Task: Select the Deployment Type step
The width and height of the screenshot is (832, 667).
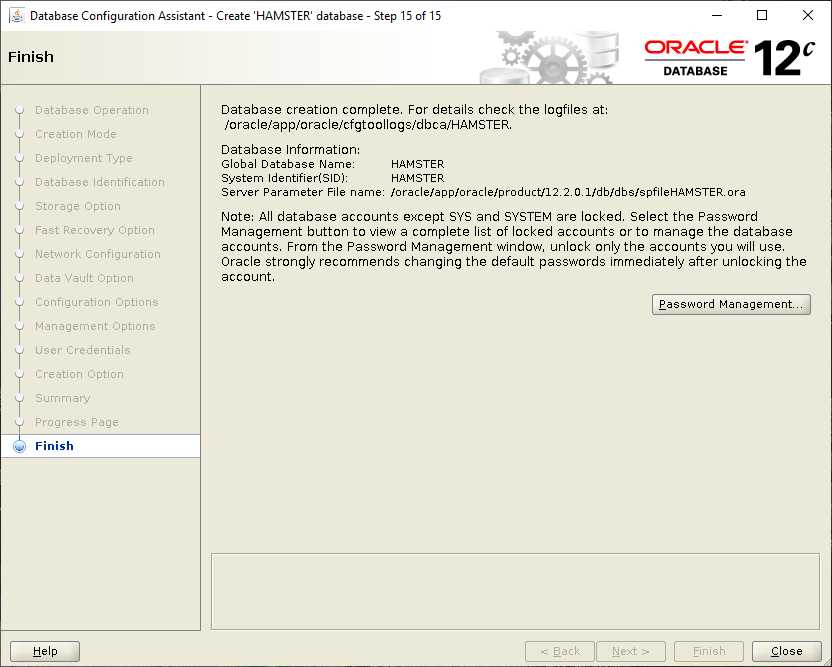Action: pyautogui.click(x=84, y=158)
